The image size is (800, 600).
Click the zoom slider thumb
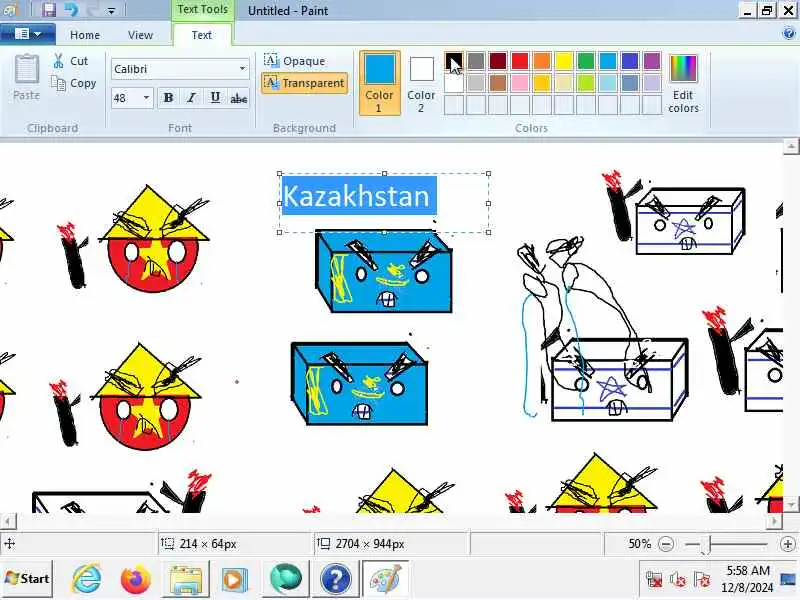tap(706, 544)
